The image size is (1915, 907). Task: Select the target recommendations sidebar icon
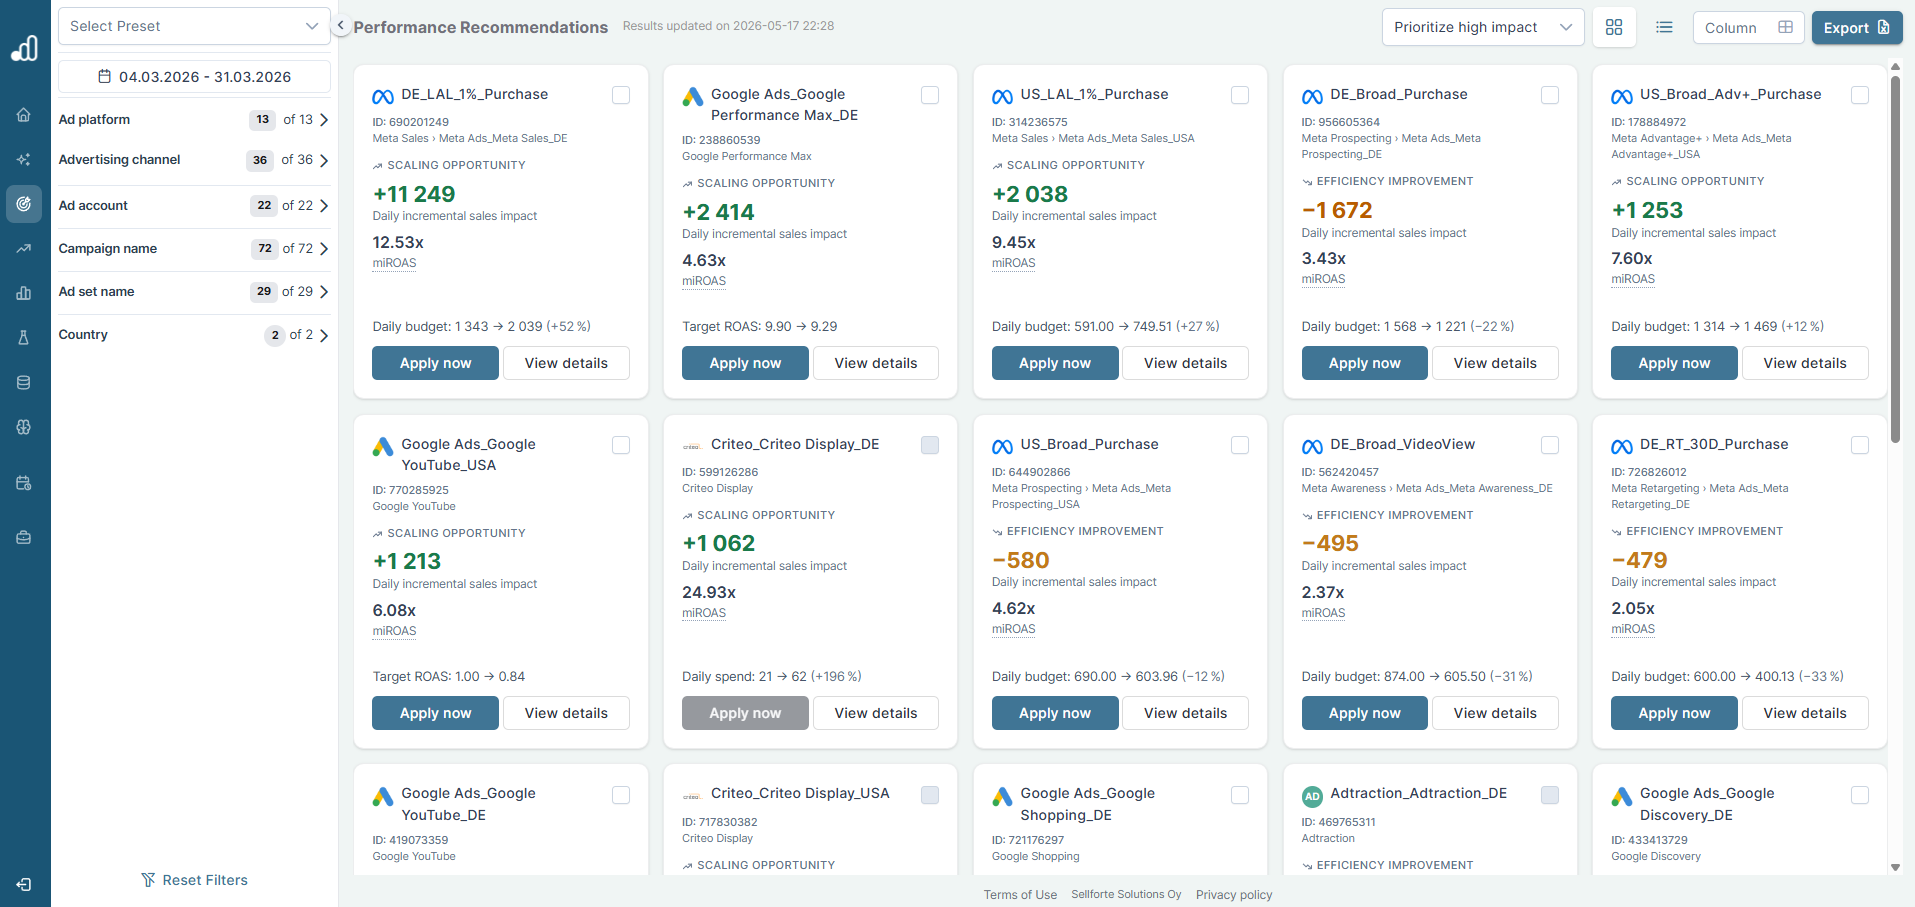pyautogui.click(x=24, y=204)
